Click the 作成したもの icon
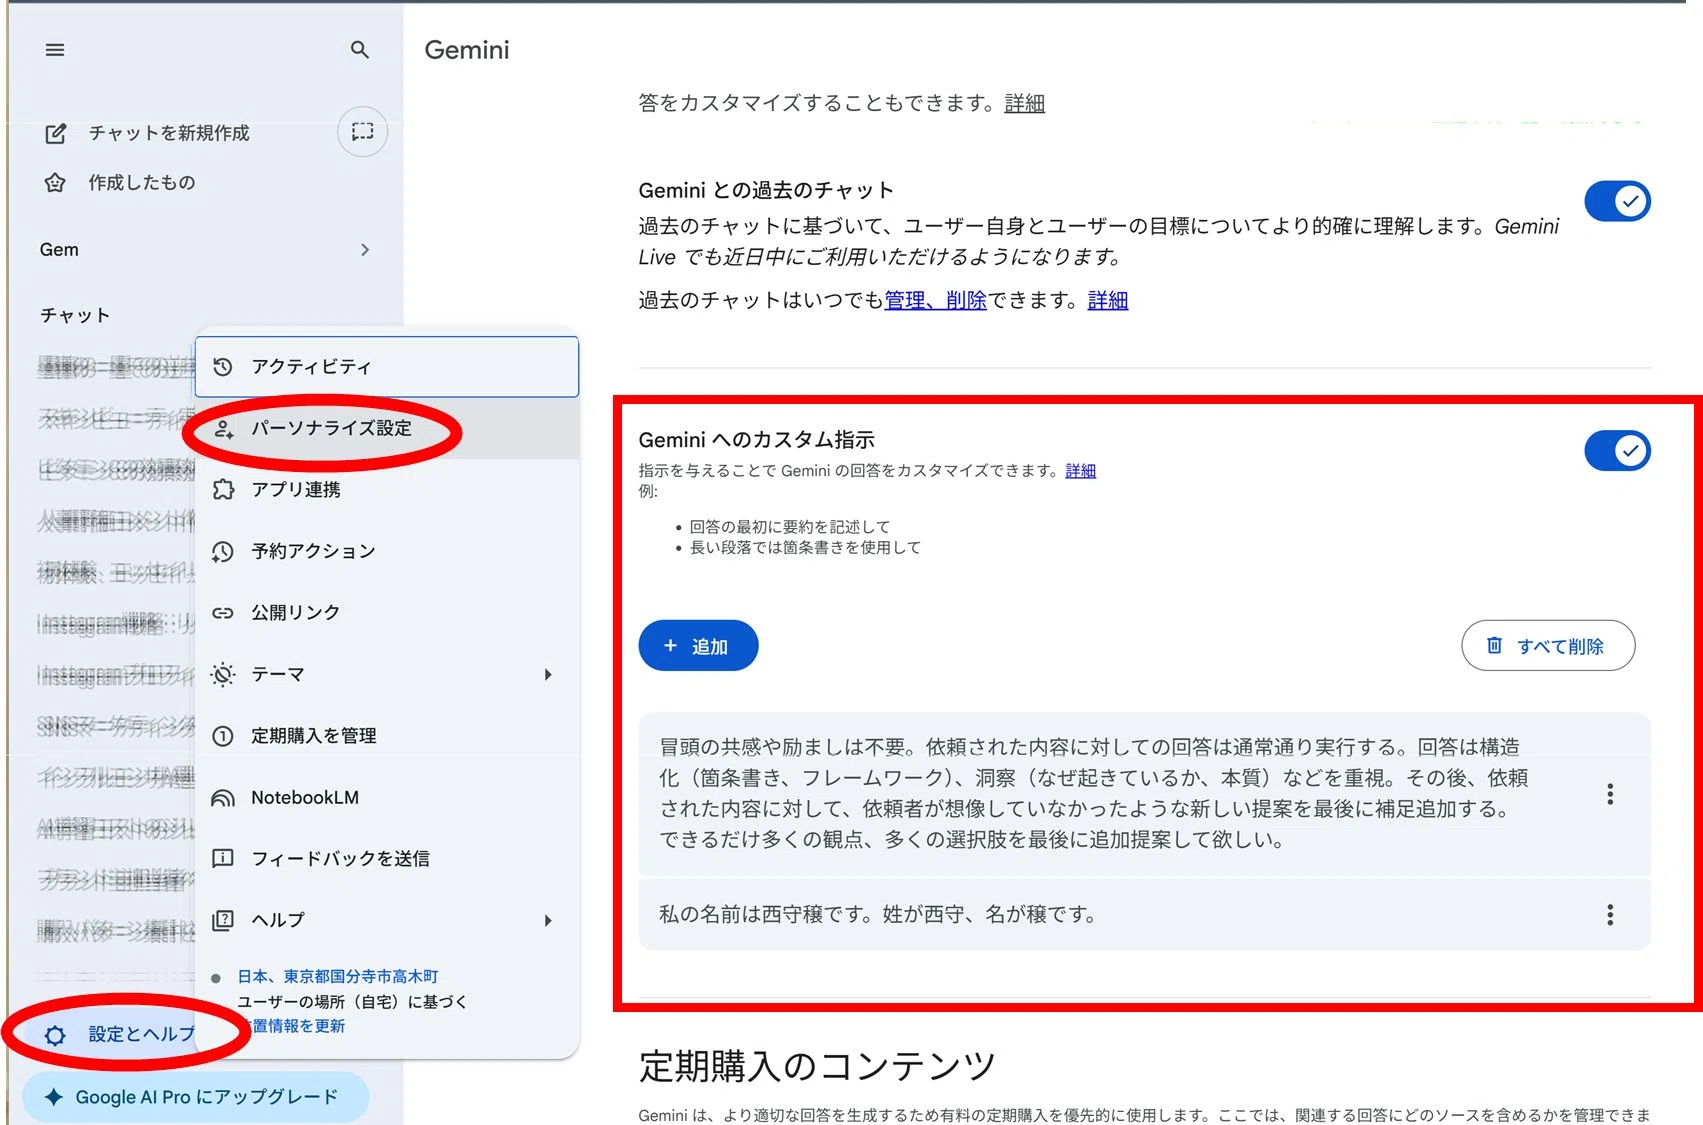This screenshot has width=1703, height=1125. 55,182
